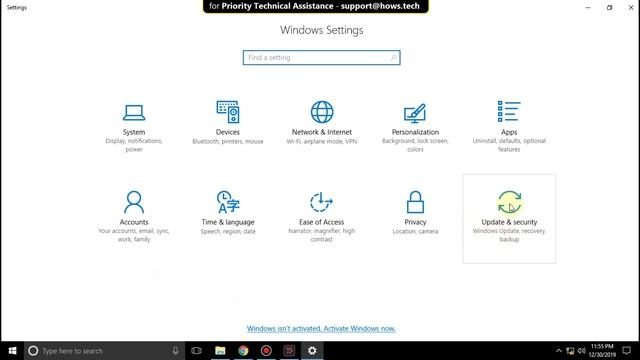Click the Cortana circle icon
This screenshot has width=640, height=360.
(33, 351)
